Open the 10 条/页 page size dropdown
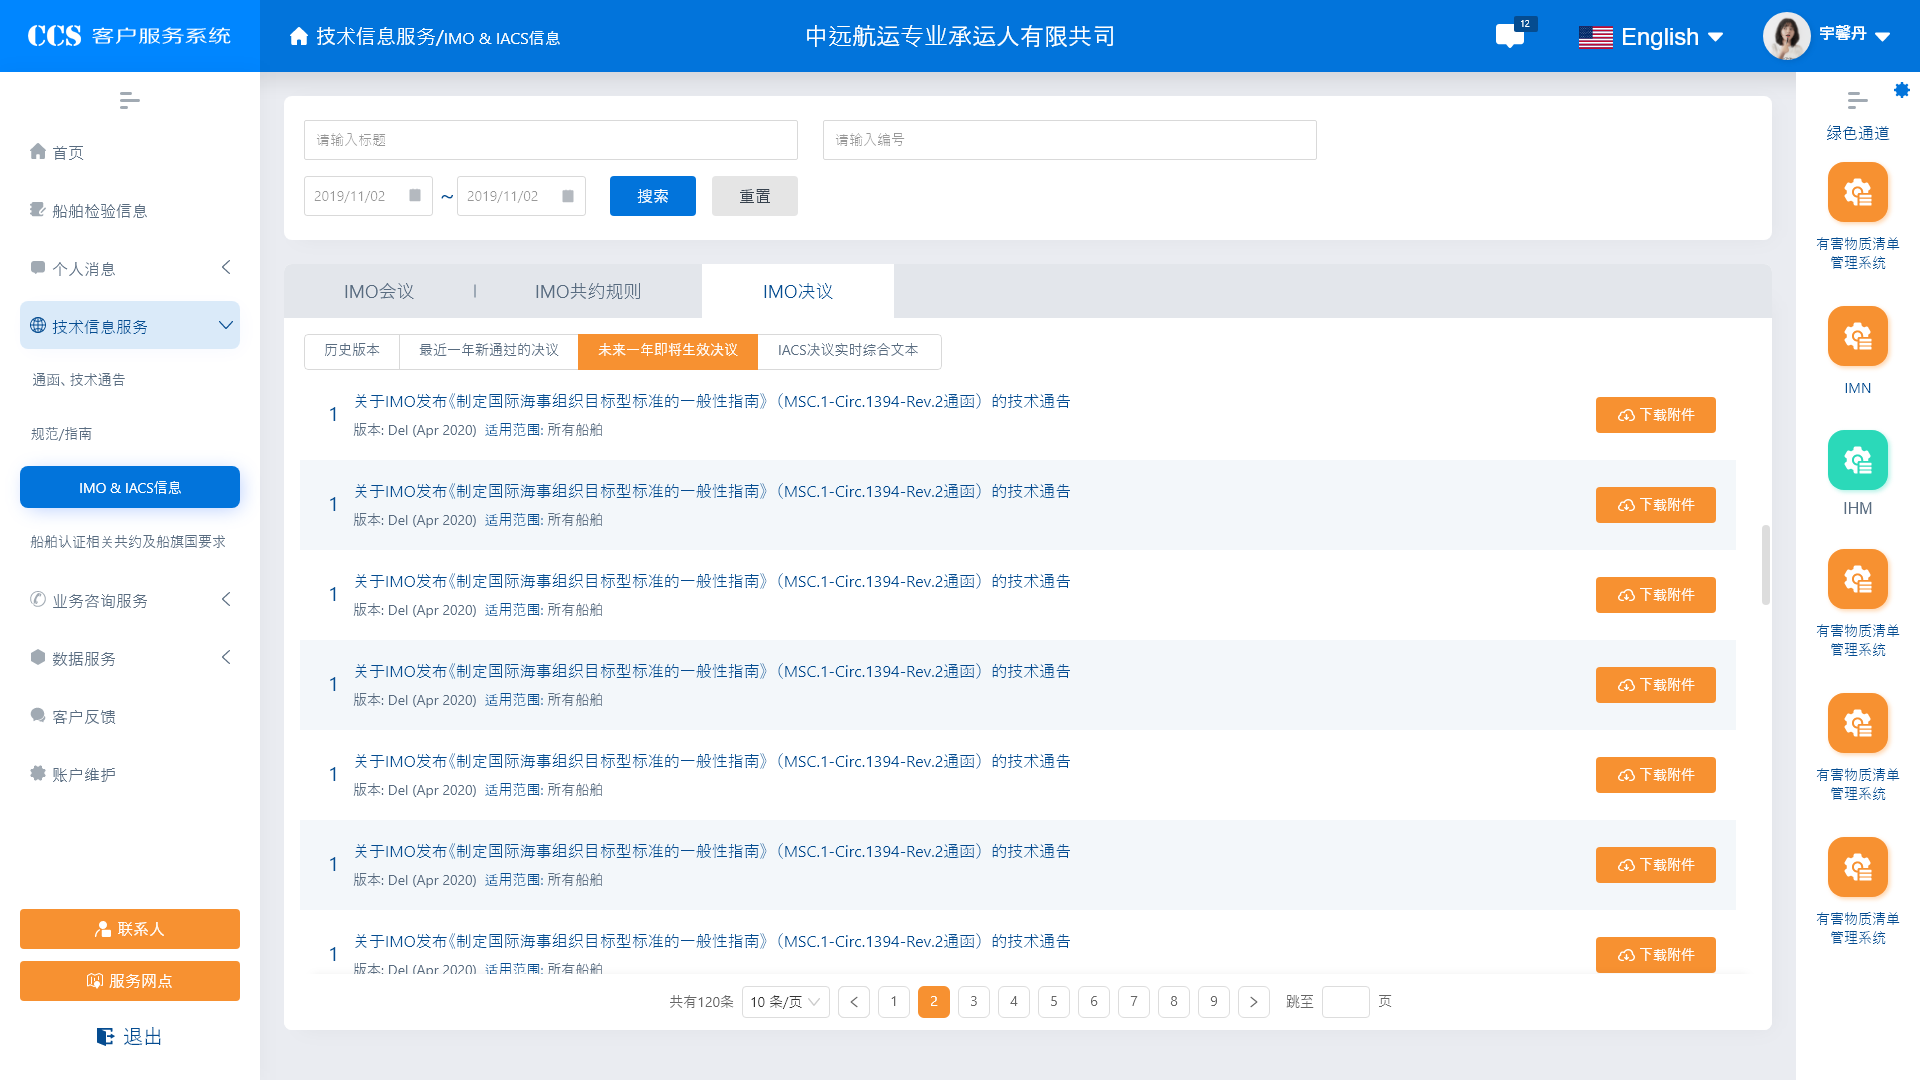The height and width of the screenshot is (1080, 1920). [x=785, y=1002]
